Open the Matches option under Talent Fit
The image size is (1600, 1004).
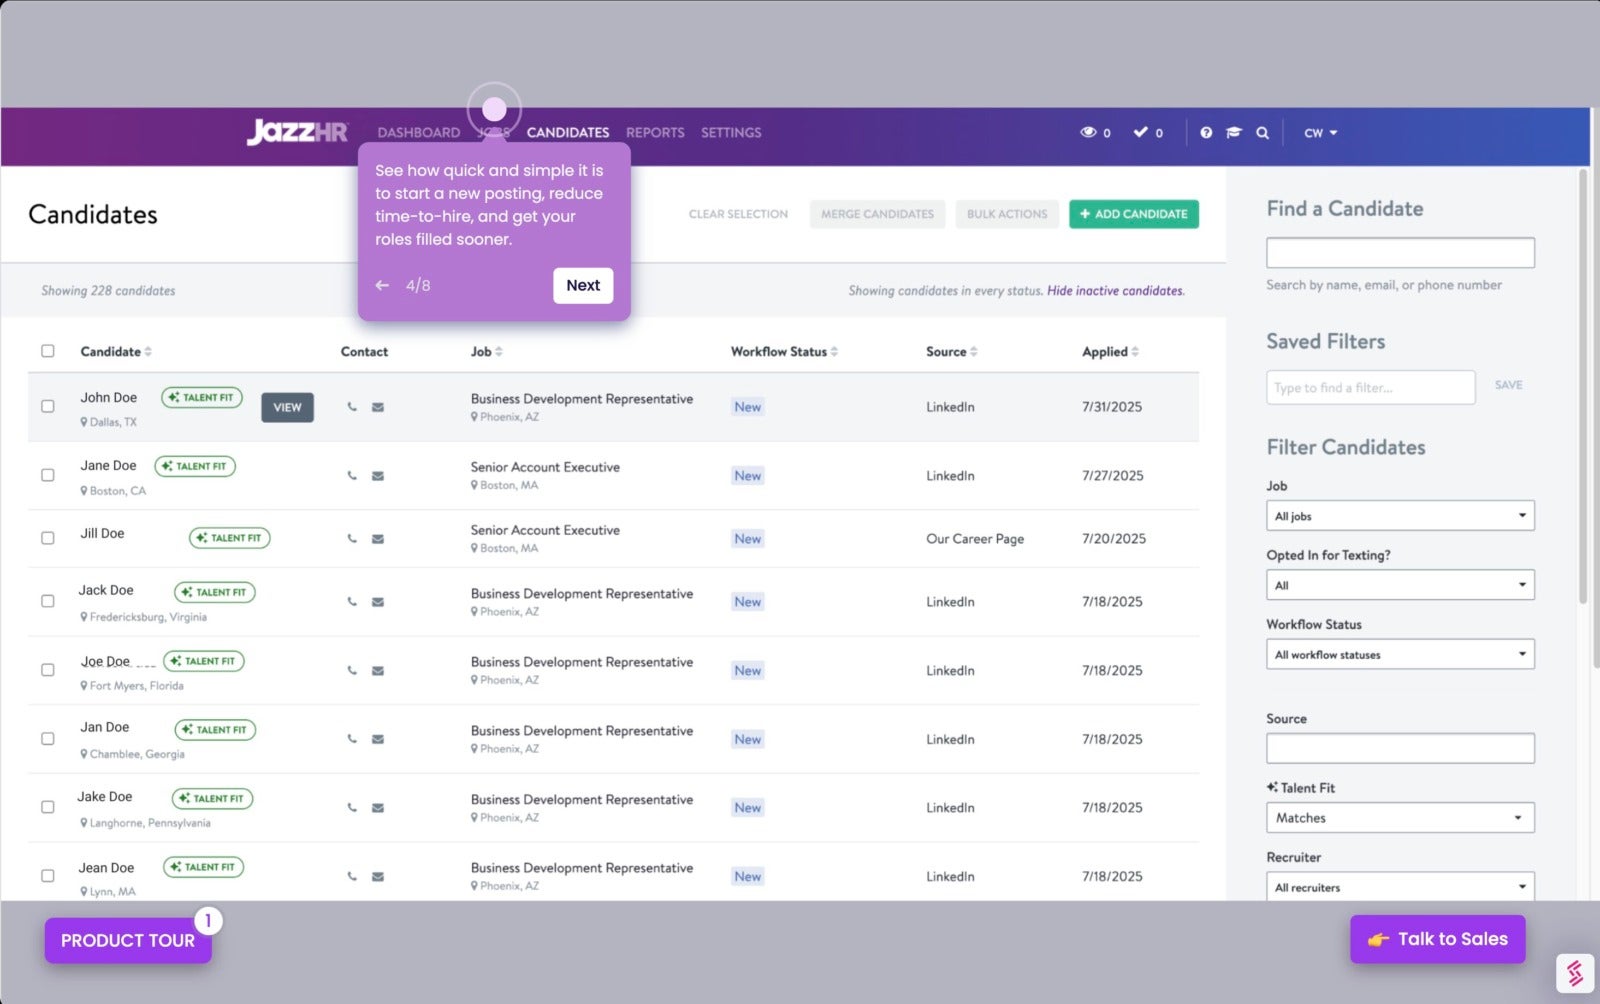1399,817
